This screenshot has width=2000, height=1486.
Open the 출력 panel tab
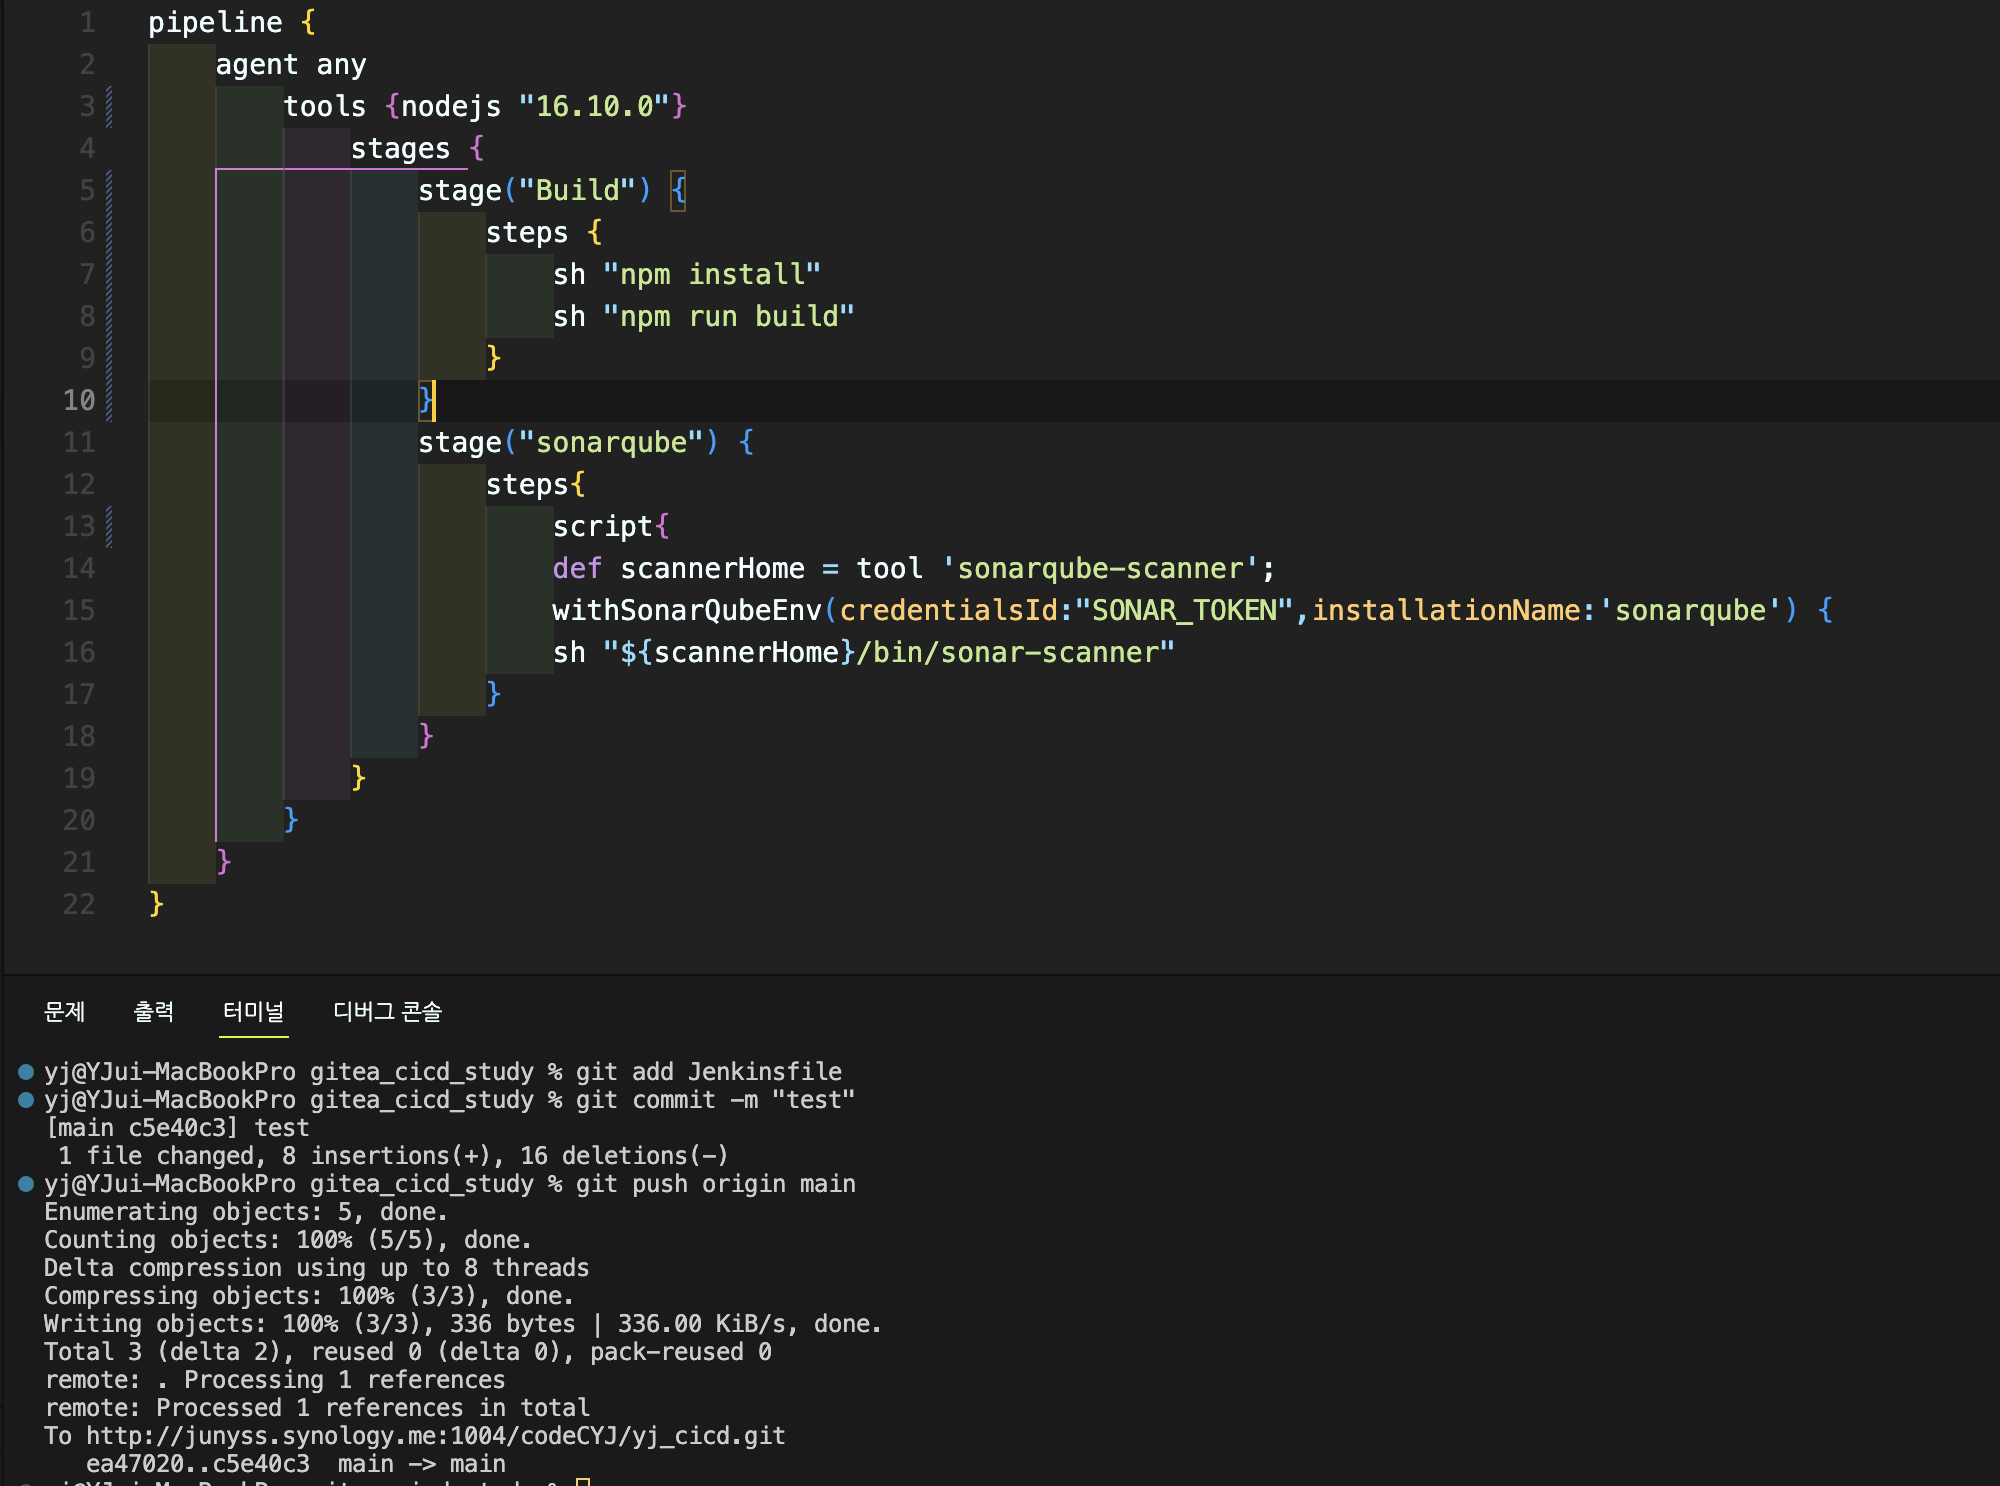click(x=153, y=1012)
